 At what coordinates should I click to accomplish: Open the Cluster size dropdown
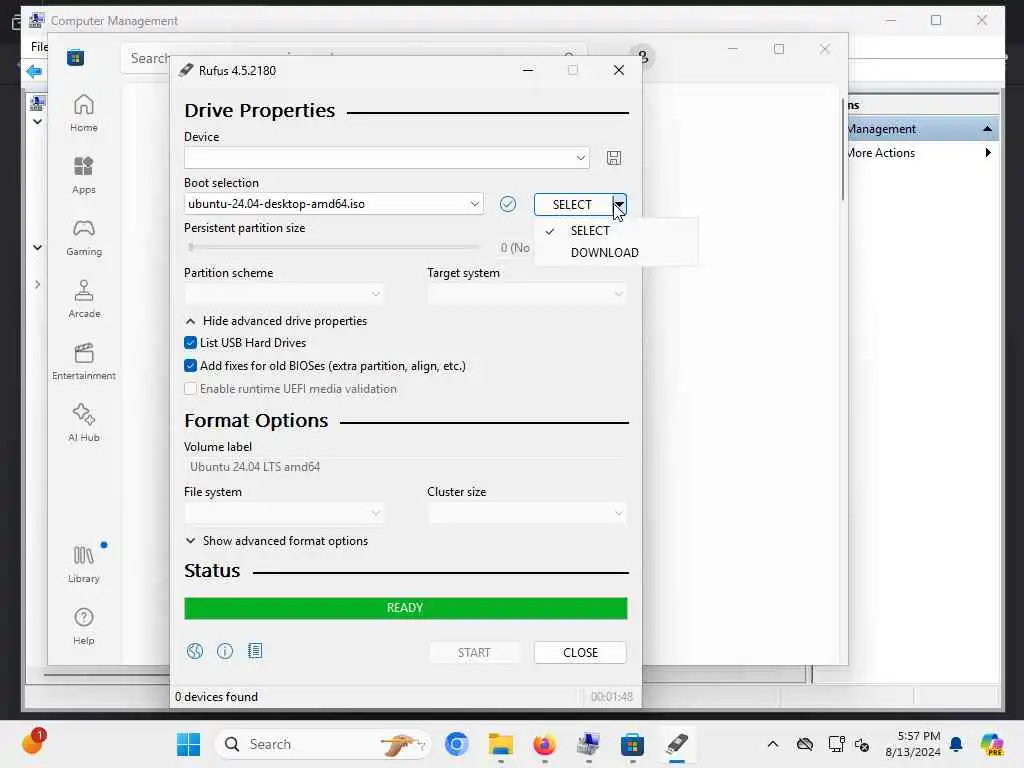click(527, 513)
